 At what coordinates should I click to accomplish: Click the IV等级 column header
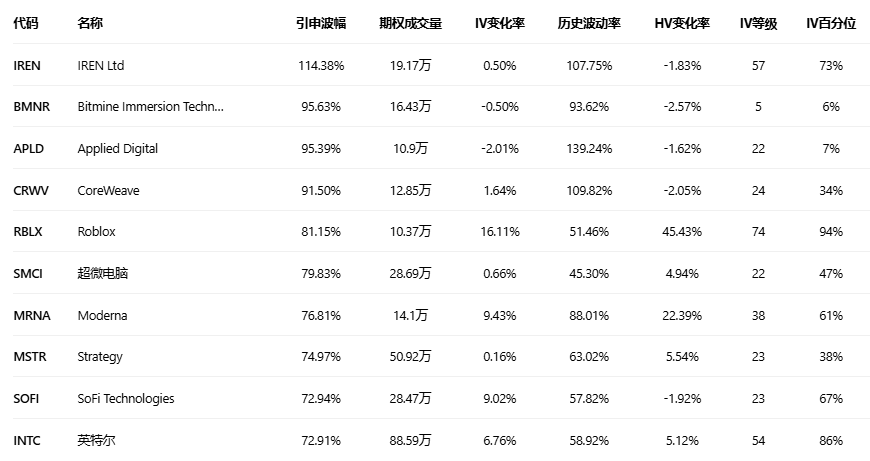pyautogui.click(x=758, y=23)
